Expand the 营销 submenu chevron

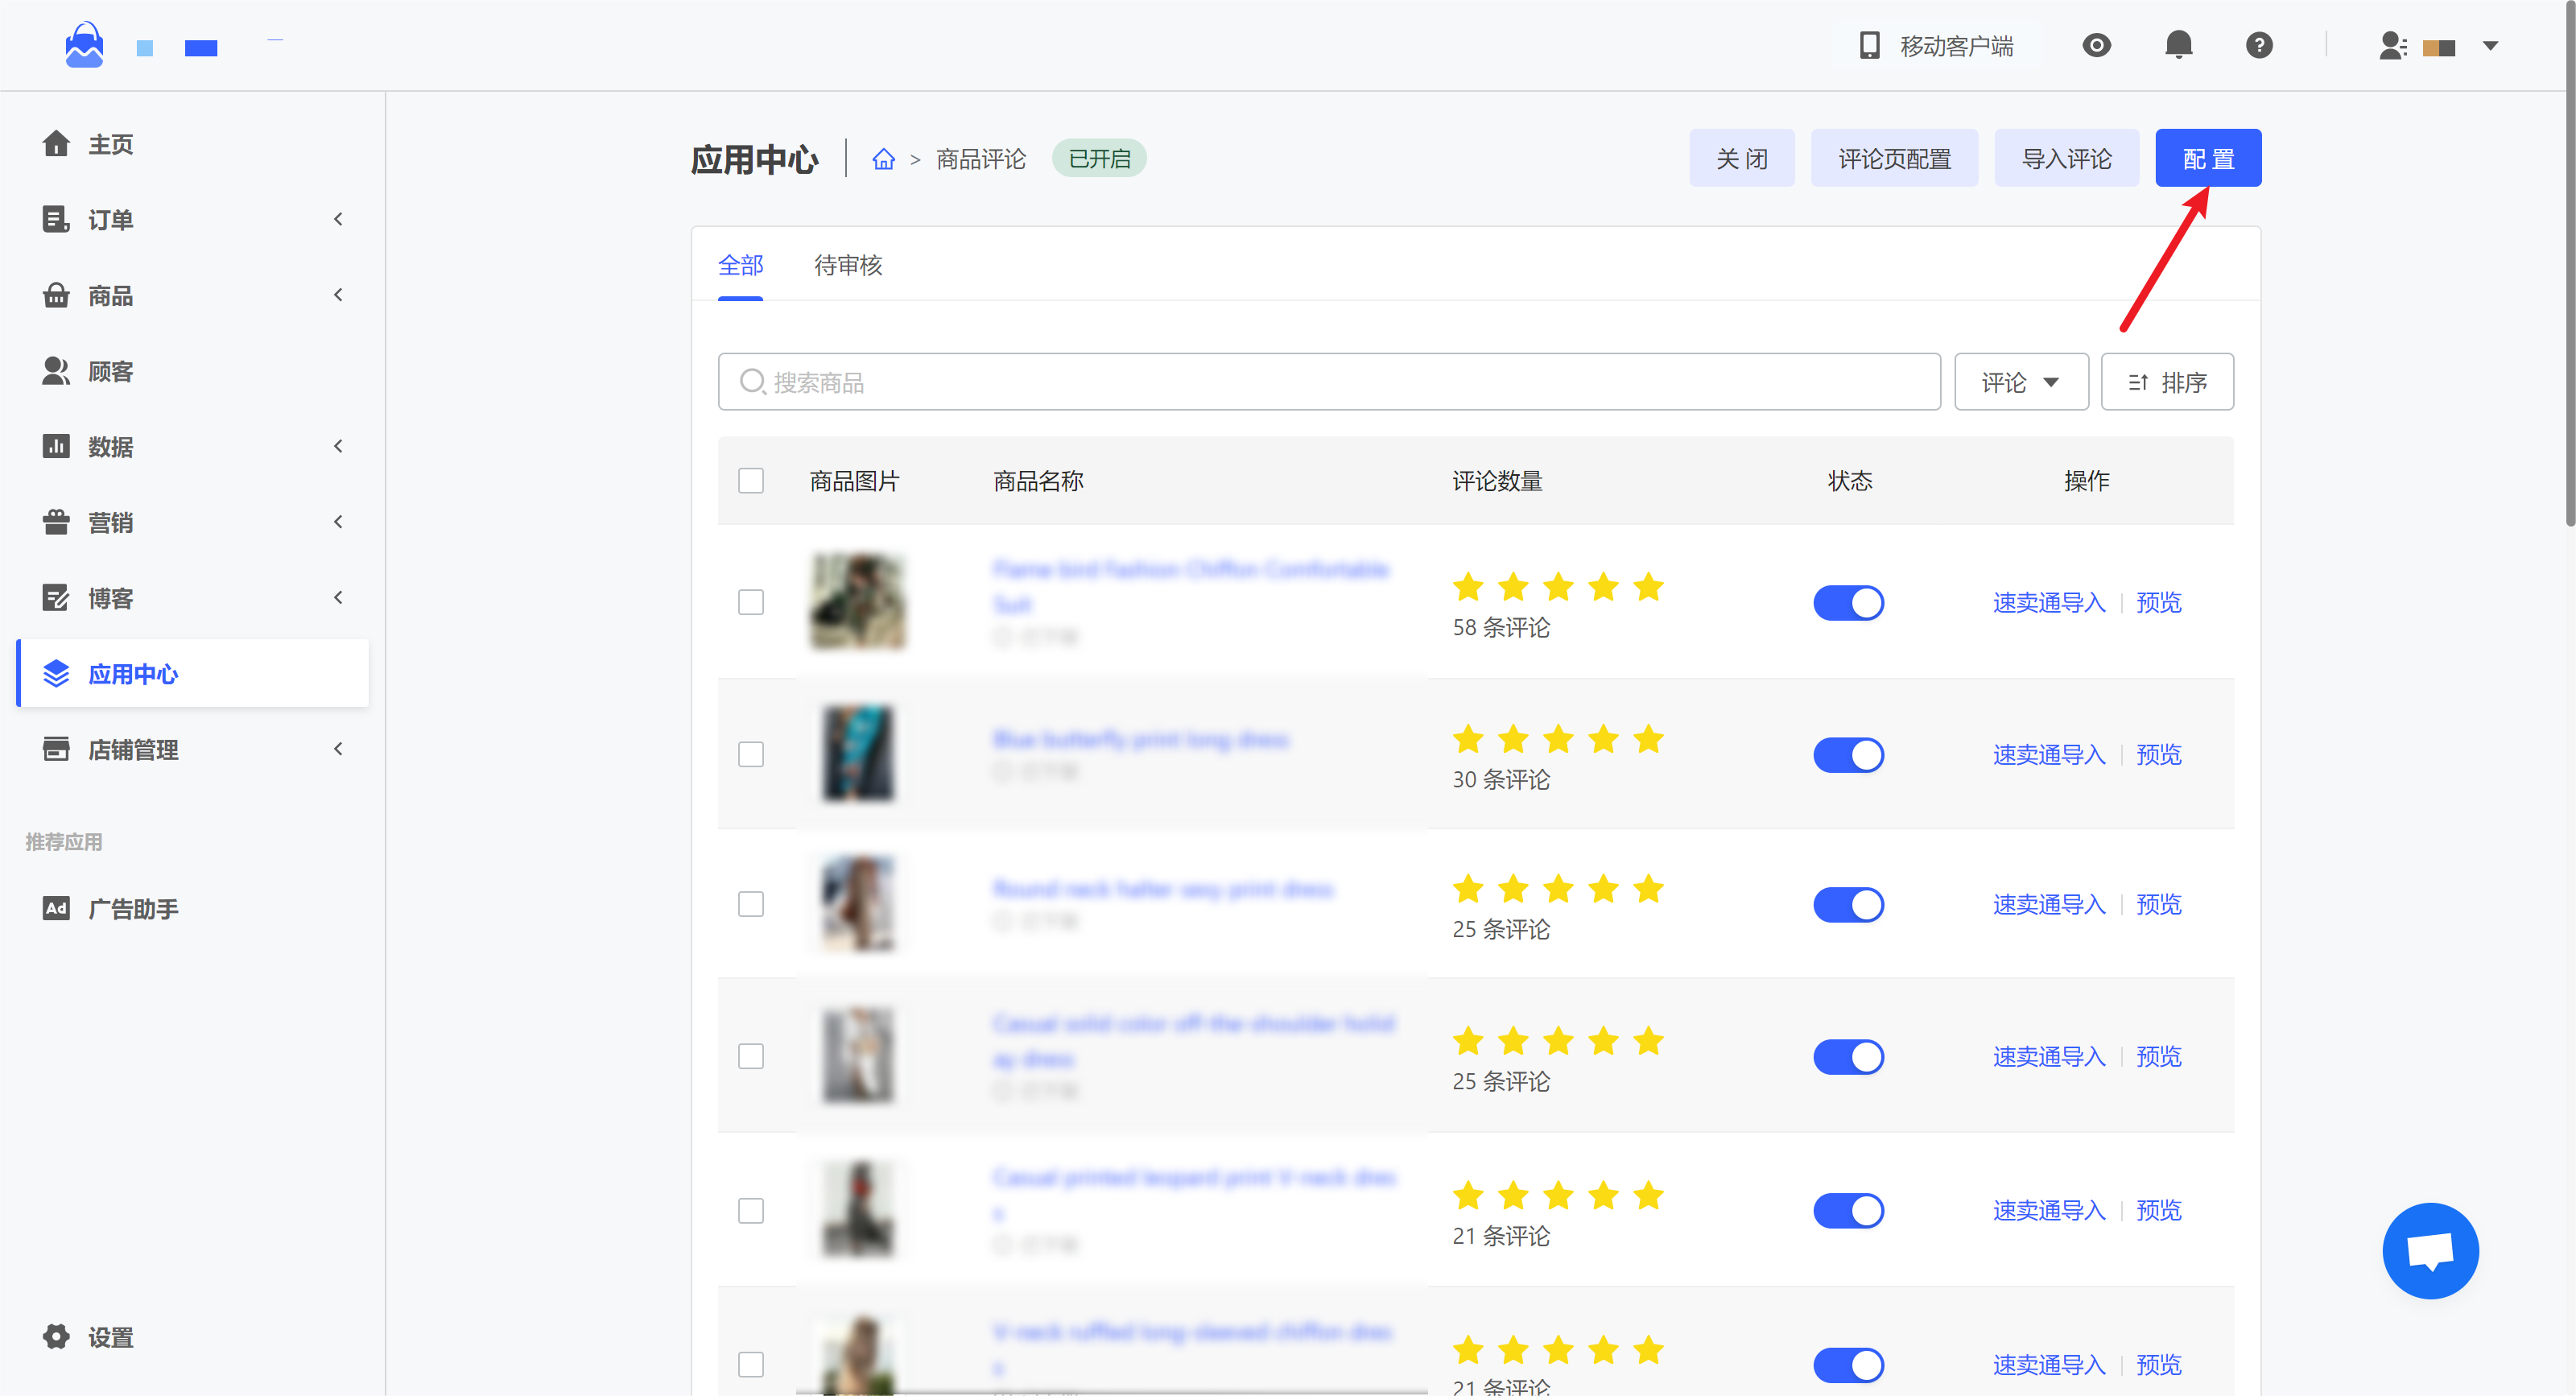339,522
